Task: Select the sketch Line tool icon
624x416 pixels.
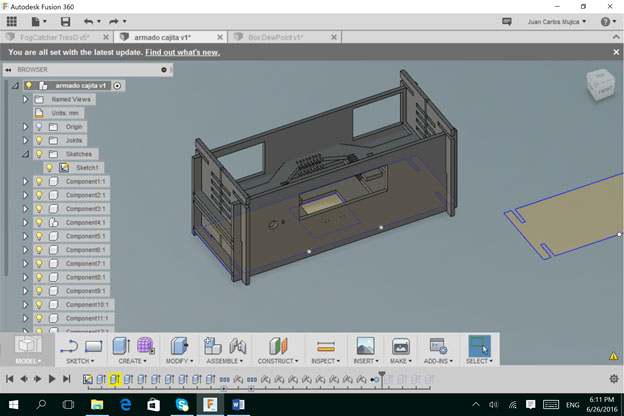Action: (69, 346)
